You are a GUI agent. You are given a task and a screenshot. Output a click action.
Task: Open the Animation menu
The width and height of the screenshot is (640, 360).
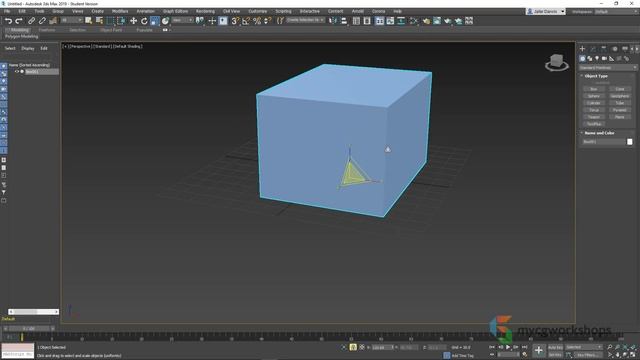pos(145,11)
